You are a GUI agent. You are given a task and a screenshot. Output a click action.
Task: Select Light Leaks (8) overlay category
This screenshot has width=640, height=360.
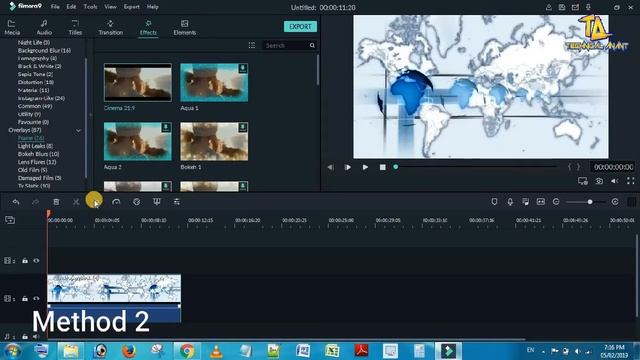point(35,146)
